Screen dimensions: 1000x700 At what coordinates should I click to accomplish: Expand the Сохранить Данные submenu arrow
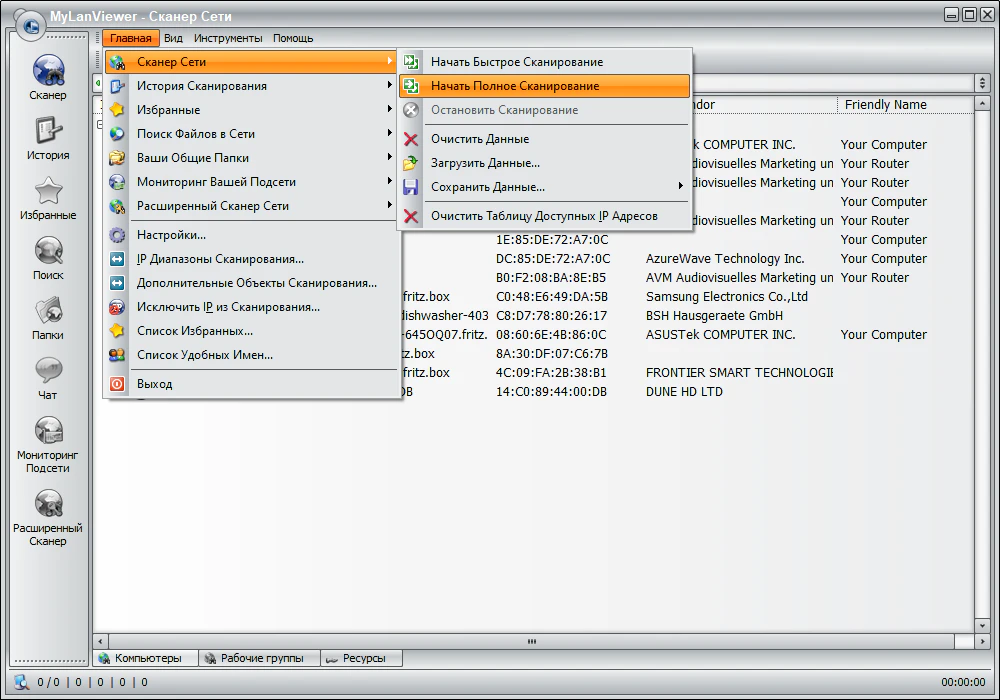[680, 187]
